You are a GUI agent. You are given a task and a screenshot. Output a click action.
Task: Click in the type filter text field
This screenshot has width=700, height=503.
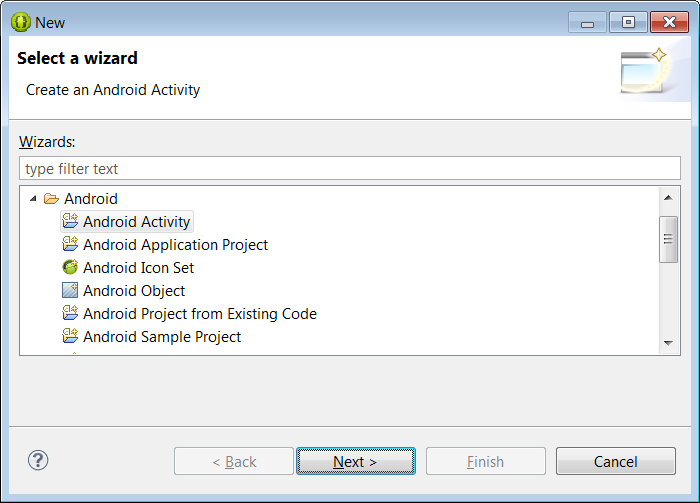click(349, 169)
